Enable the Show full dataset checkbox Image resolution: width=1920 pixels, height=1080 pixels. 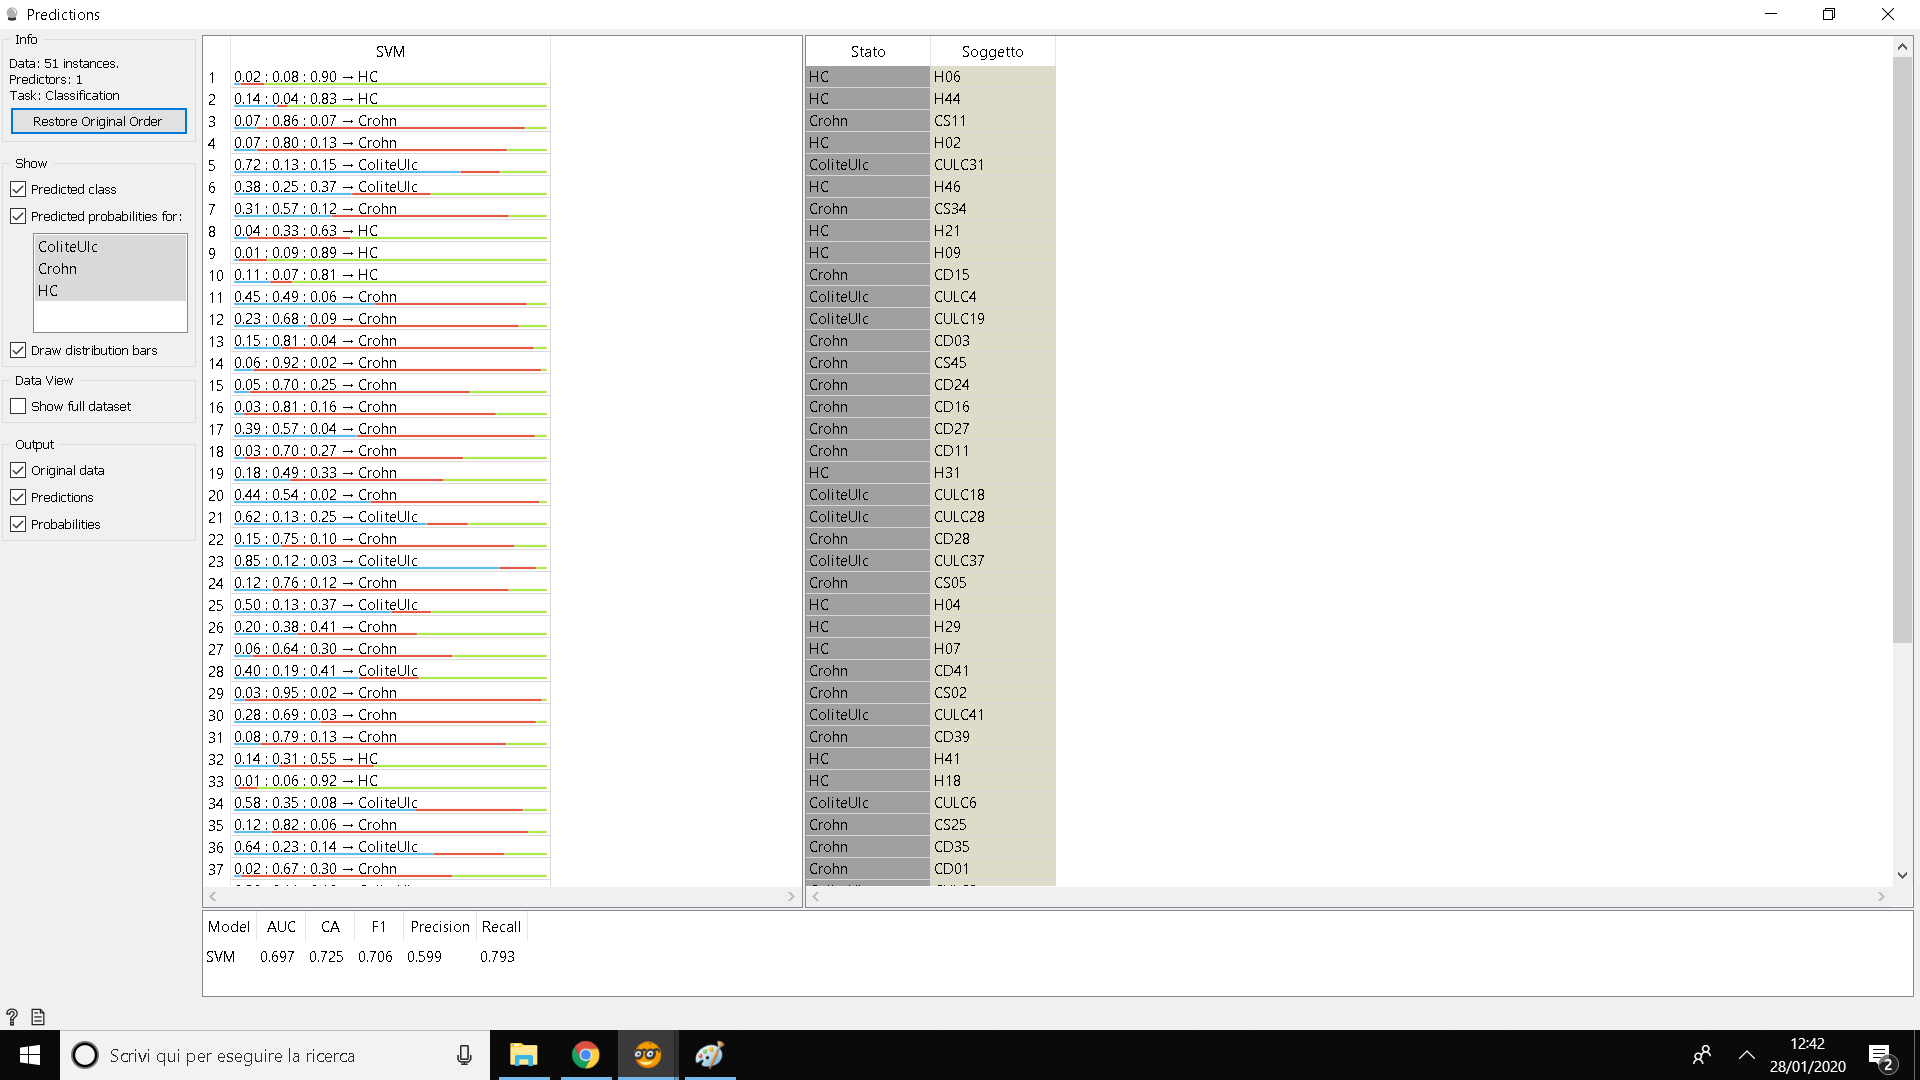tap(18, 406)
